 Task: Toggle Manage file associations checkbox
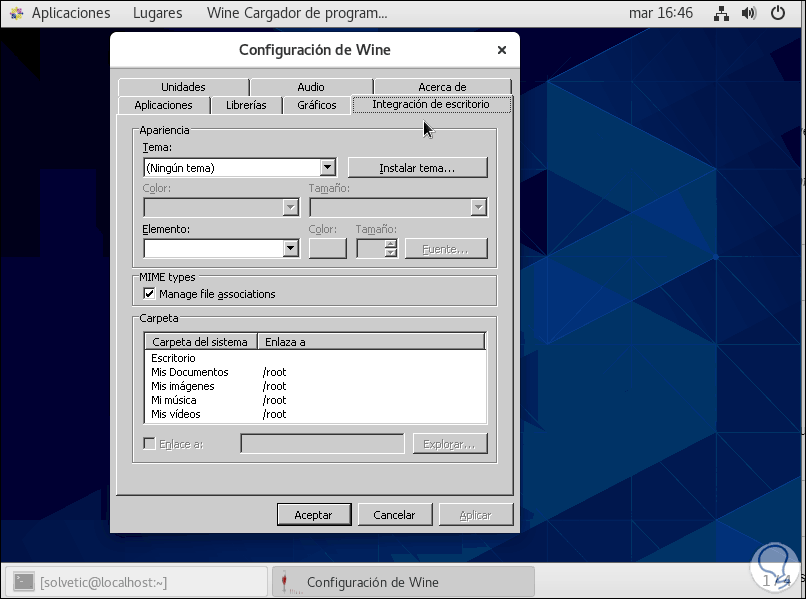point(150,294)
